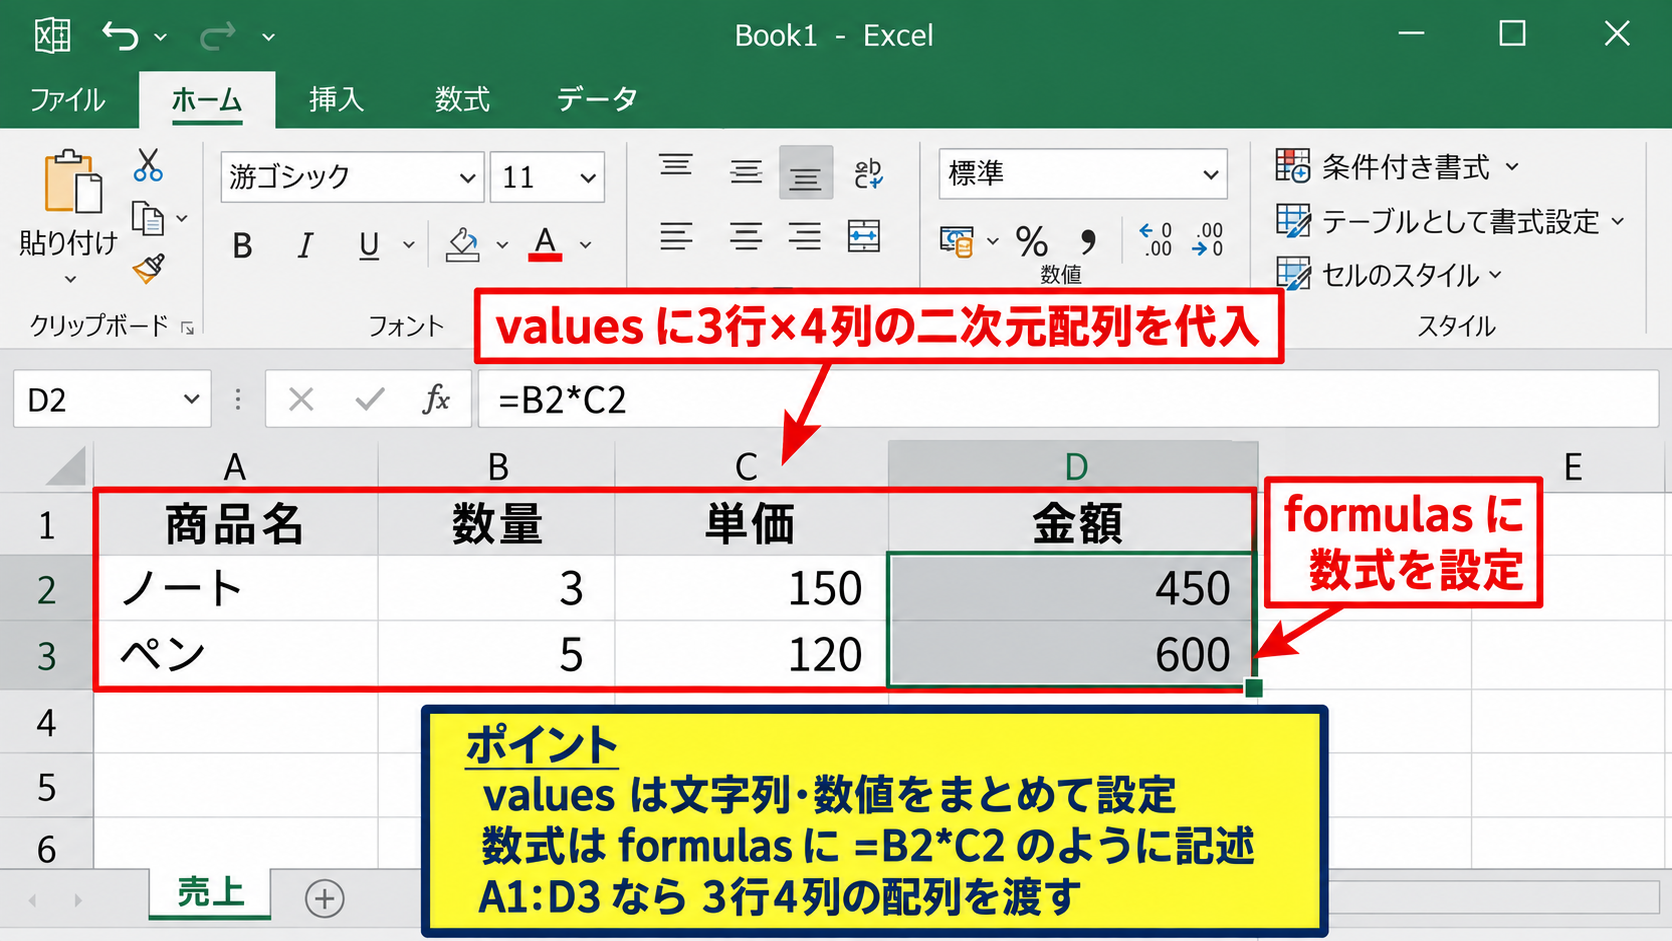Open the font size dropdown
Viewport: 1672px width, 941px height.
coord(588,178)
